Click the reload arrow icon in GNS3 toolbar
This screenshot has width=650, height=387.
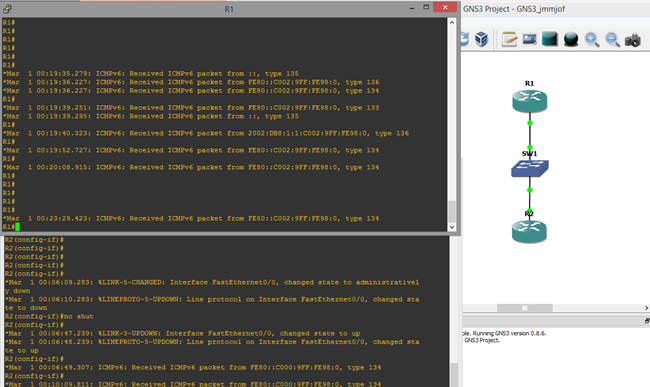[x=465, y=39]
